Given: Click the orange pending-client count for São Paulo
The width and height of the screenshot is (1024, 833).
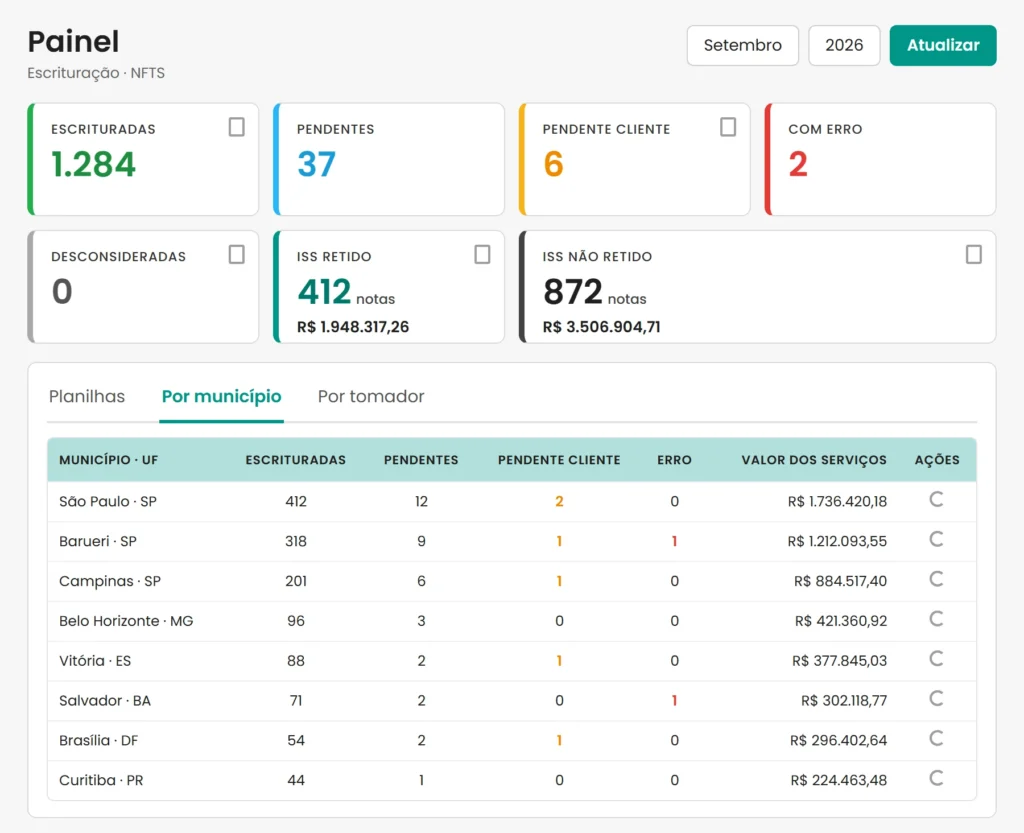Looking at the screenshot, I should [x=559, y=501].
